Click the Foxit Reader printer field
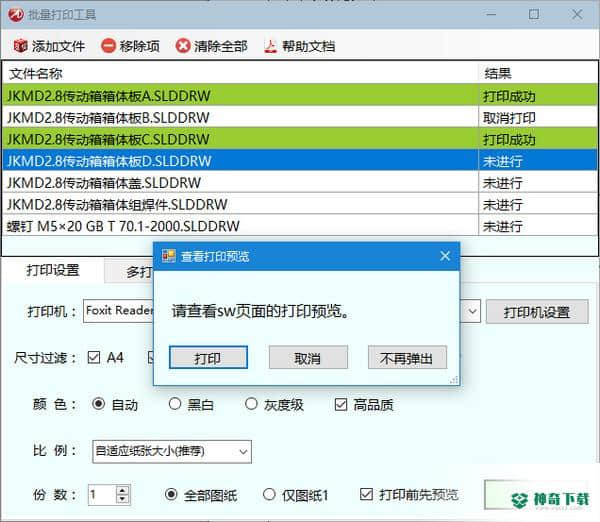600x522 pixels. 118,311
